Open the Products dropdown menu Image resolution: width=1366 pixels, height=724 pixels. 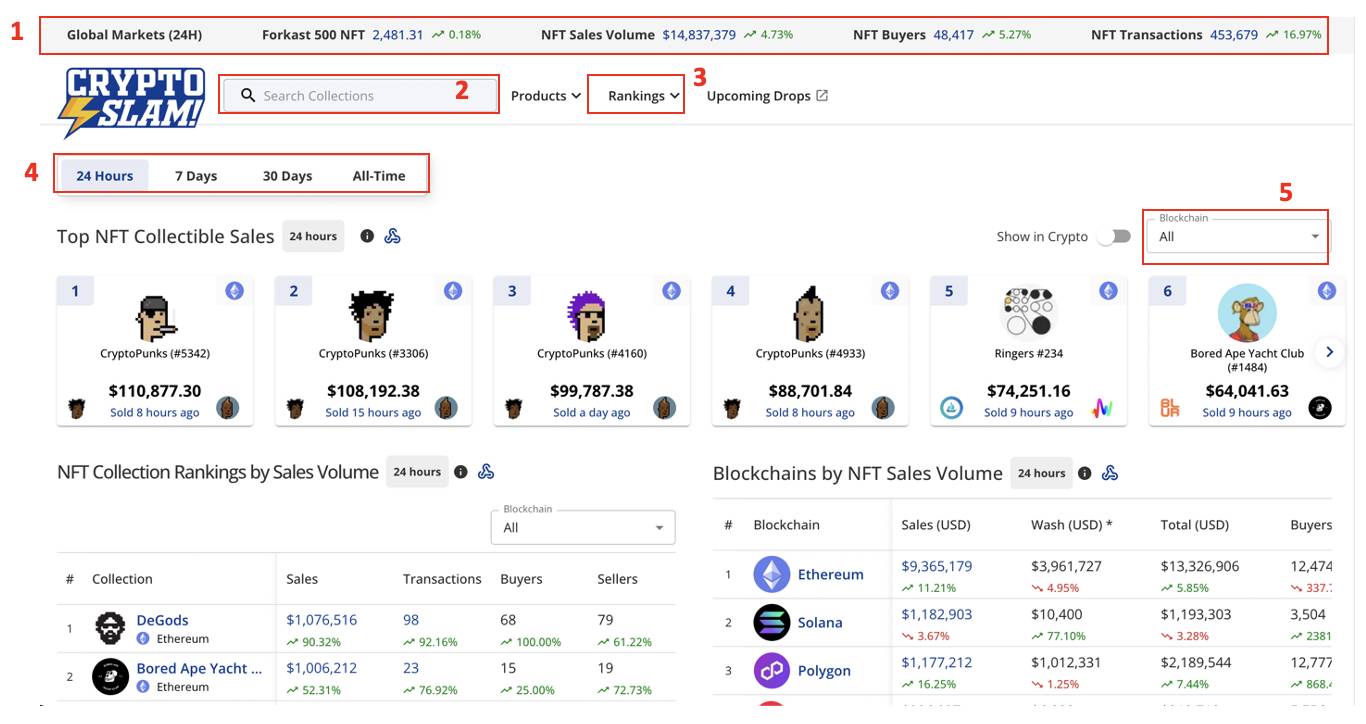546,96
